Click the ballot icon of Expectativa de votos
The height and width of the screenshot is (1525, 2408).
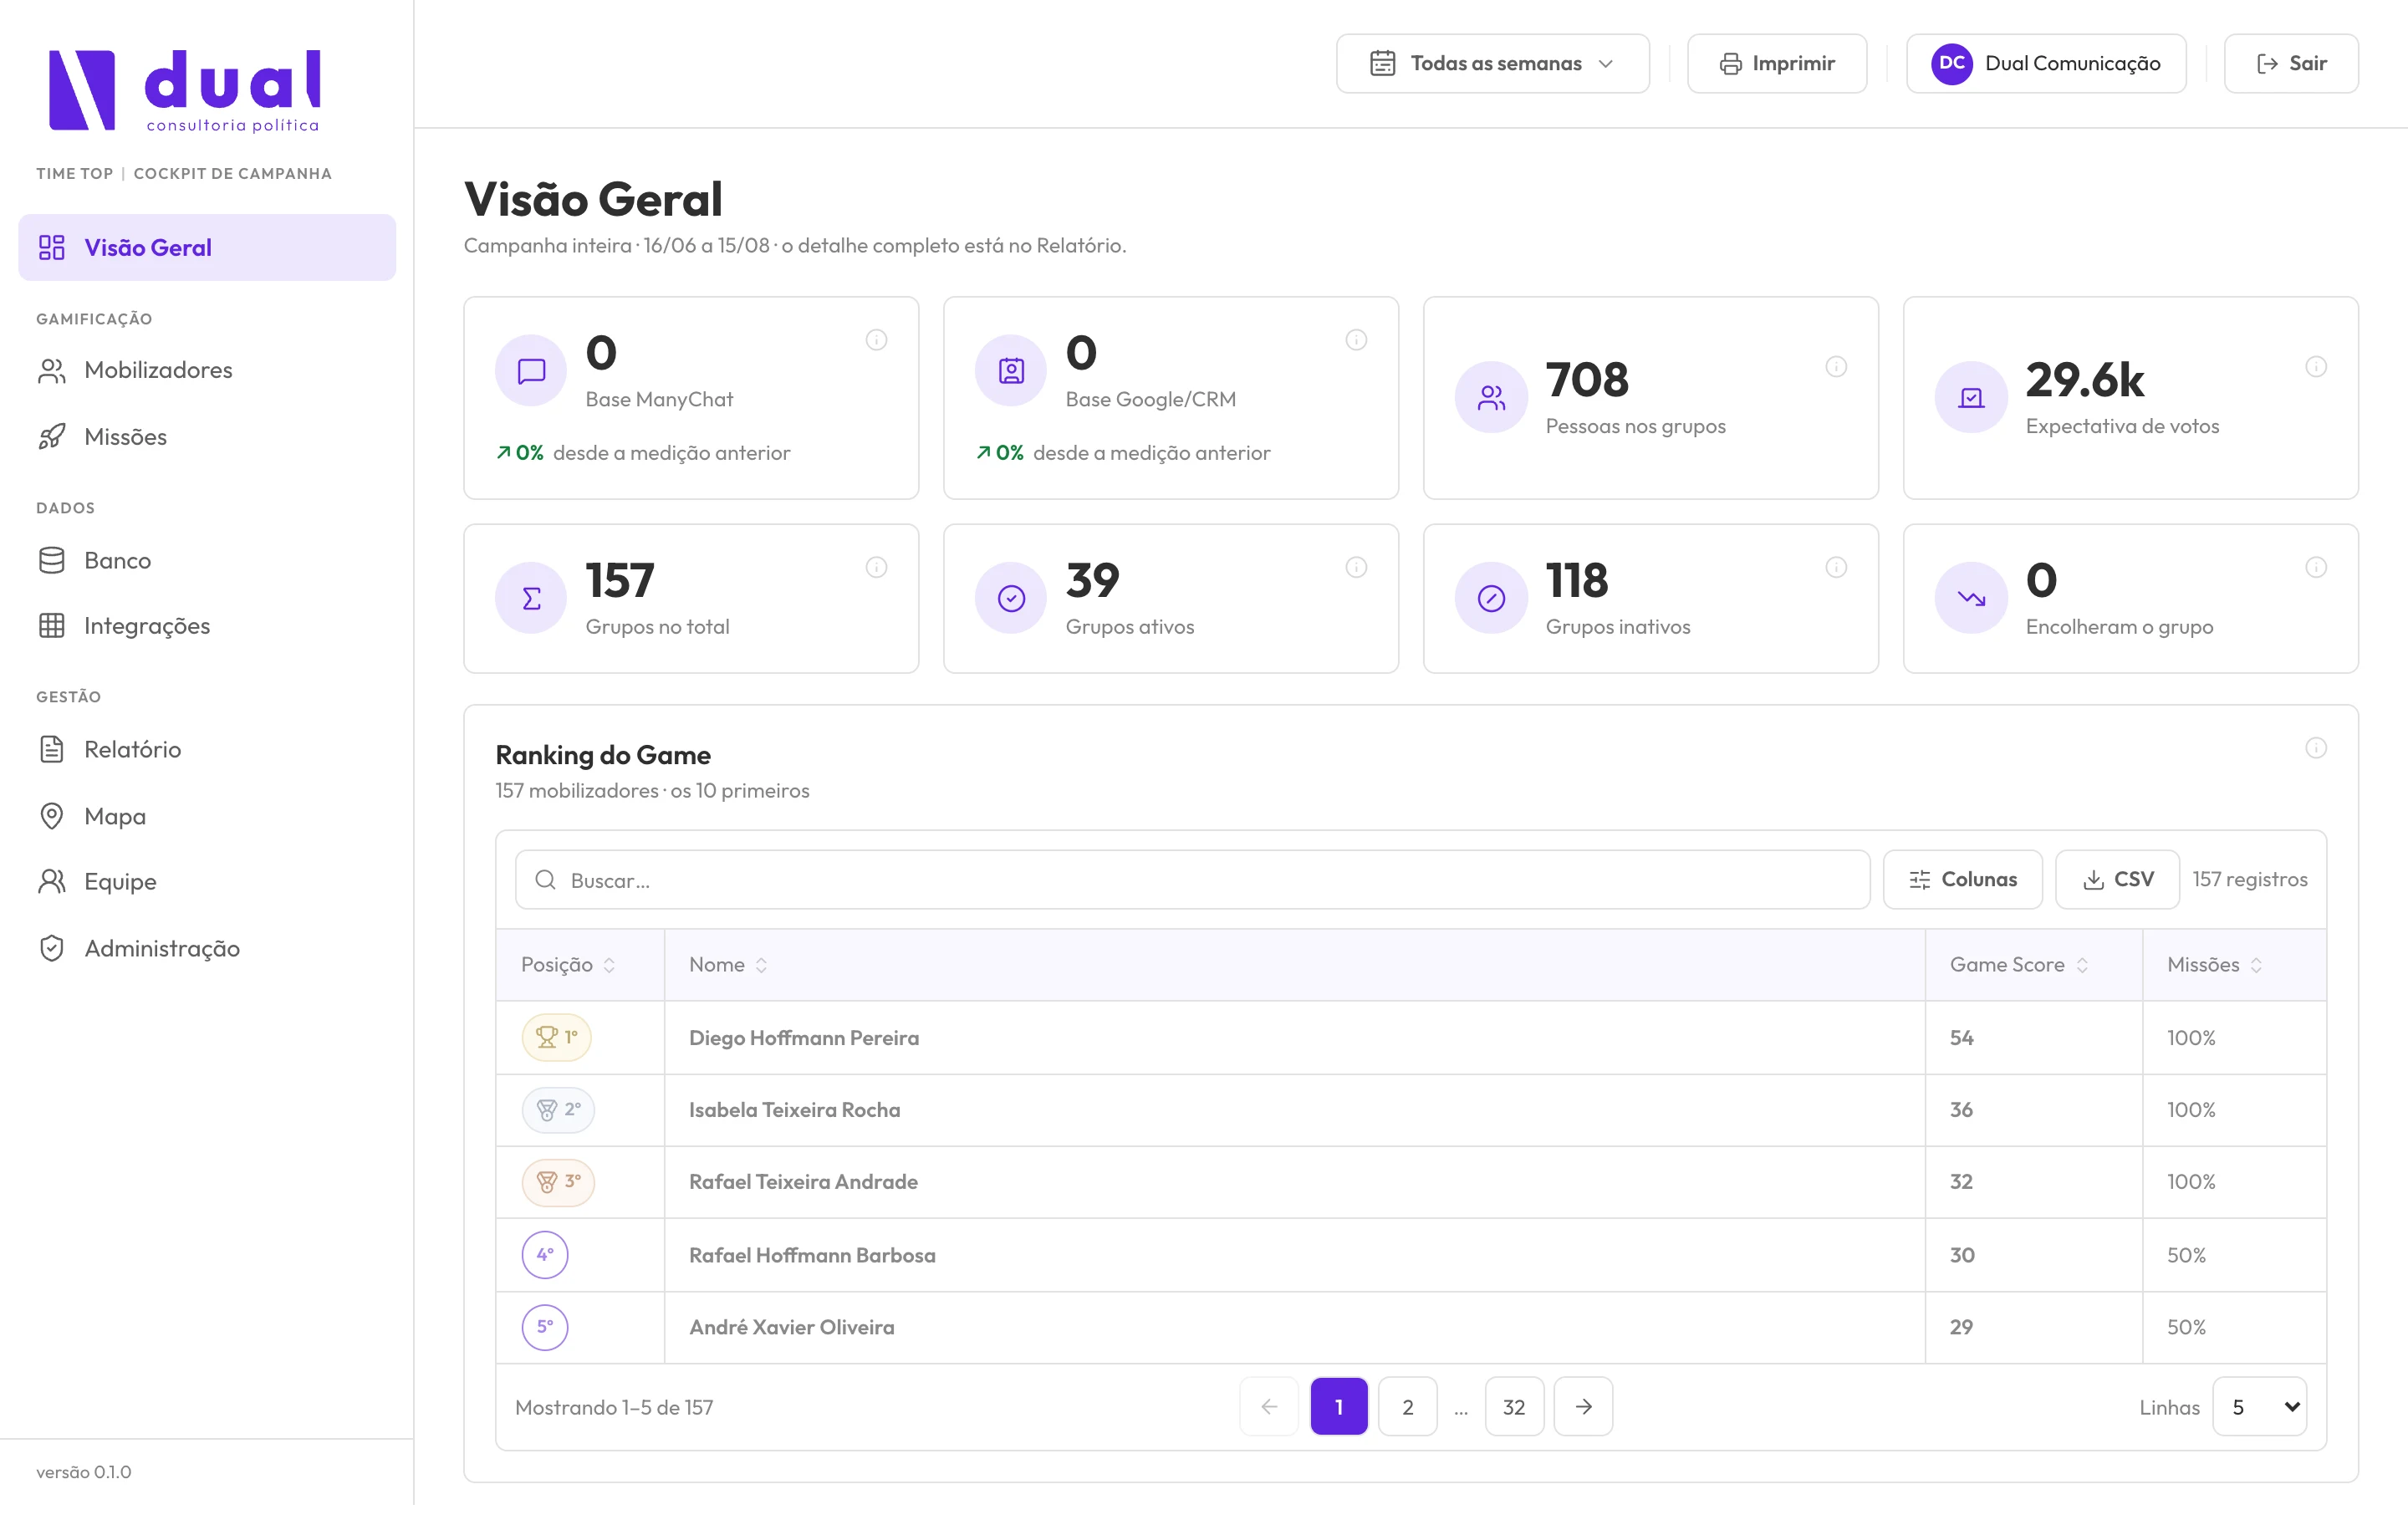tap(1971, 398)
